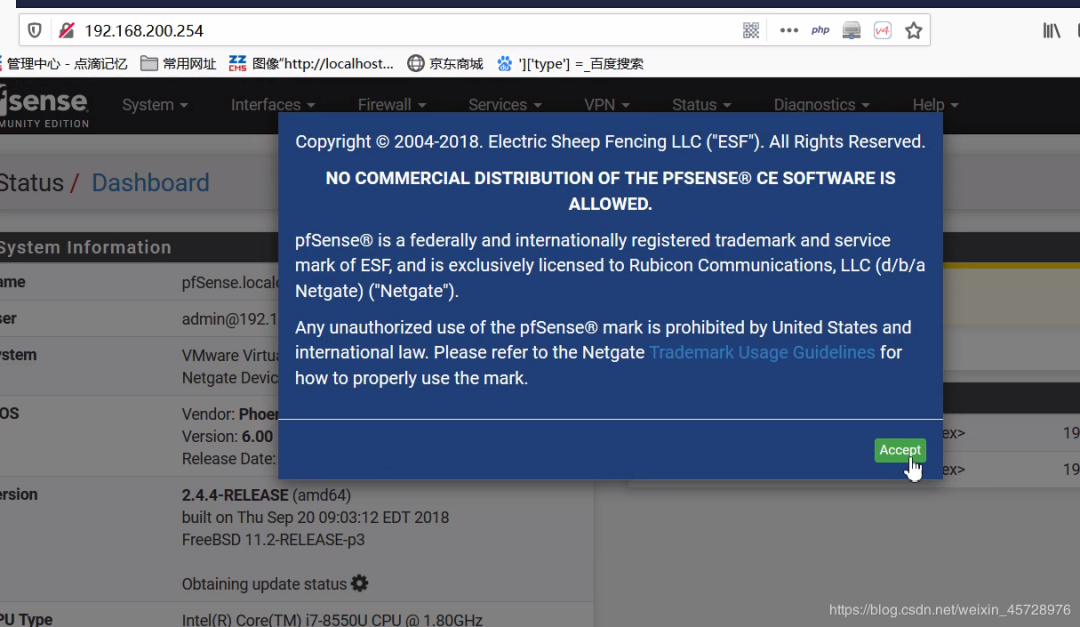
Task: Expand the System menu
Action: point(155,105)
